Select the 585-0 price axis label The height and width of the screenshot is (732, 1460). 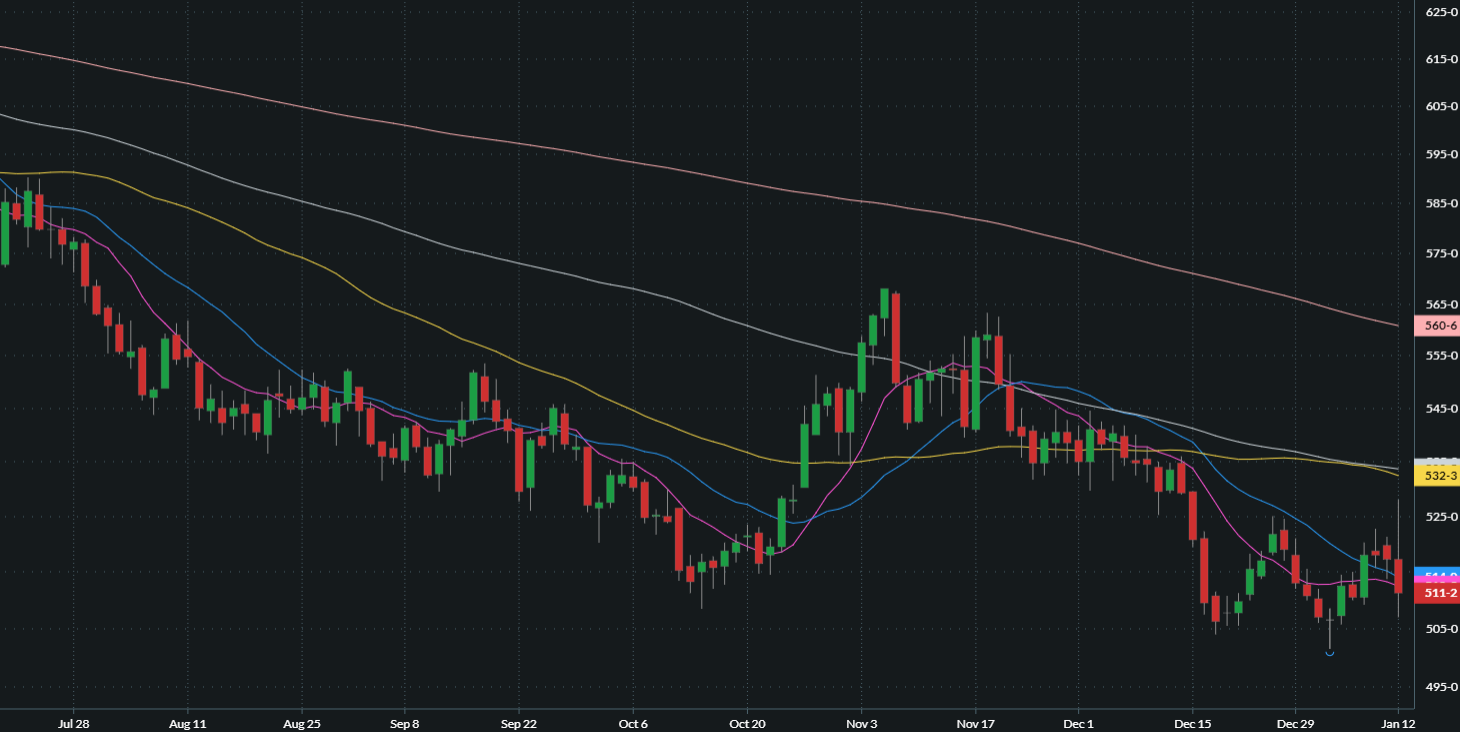click(1441, 203)
